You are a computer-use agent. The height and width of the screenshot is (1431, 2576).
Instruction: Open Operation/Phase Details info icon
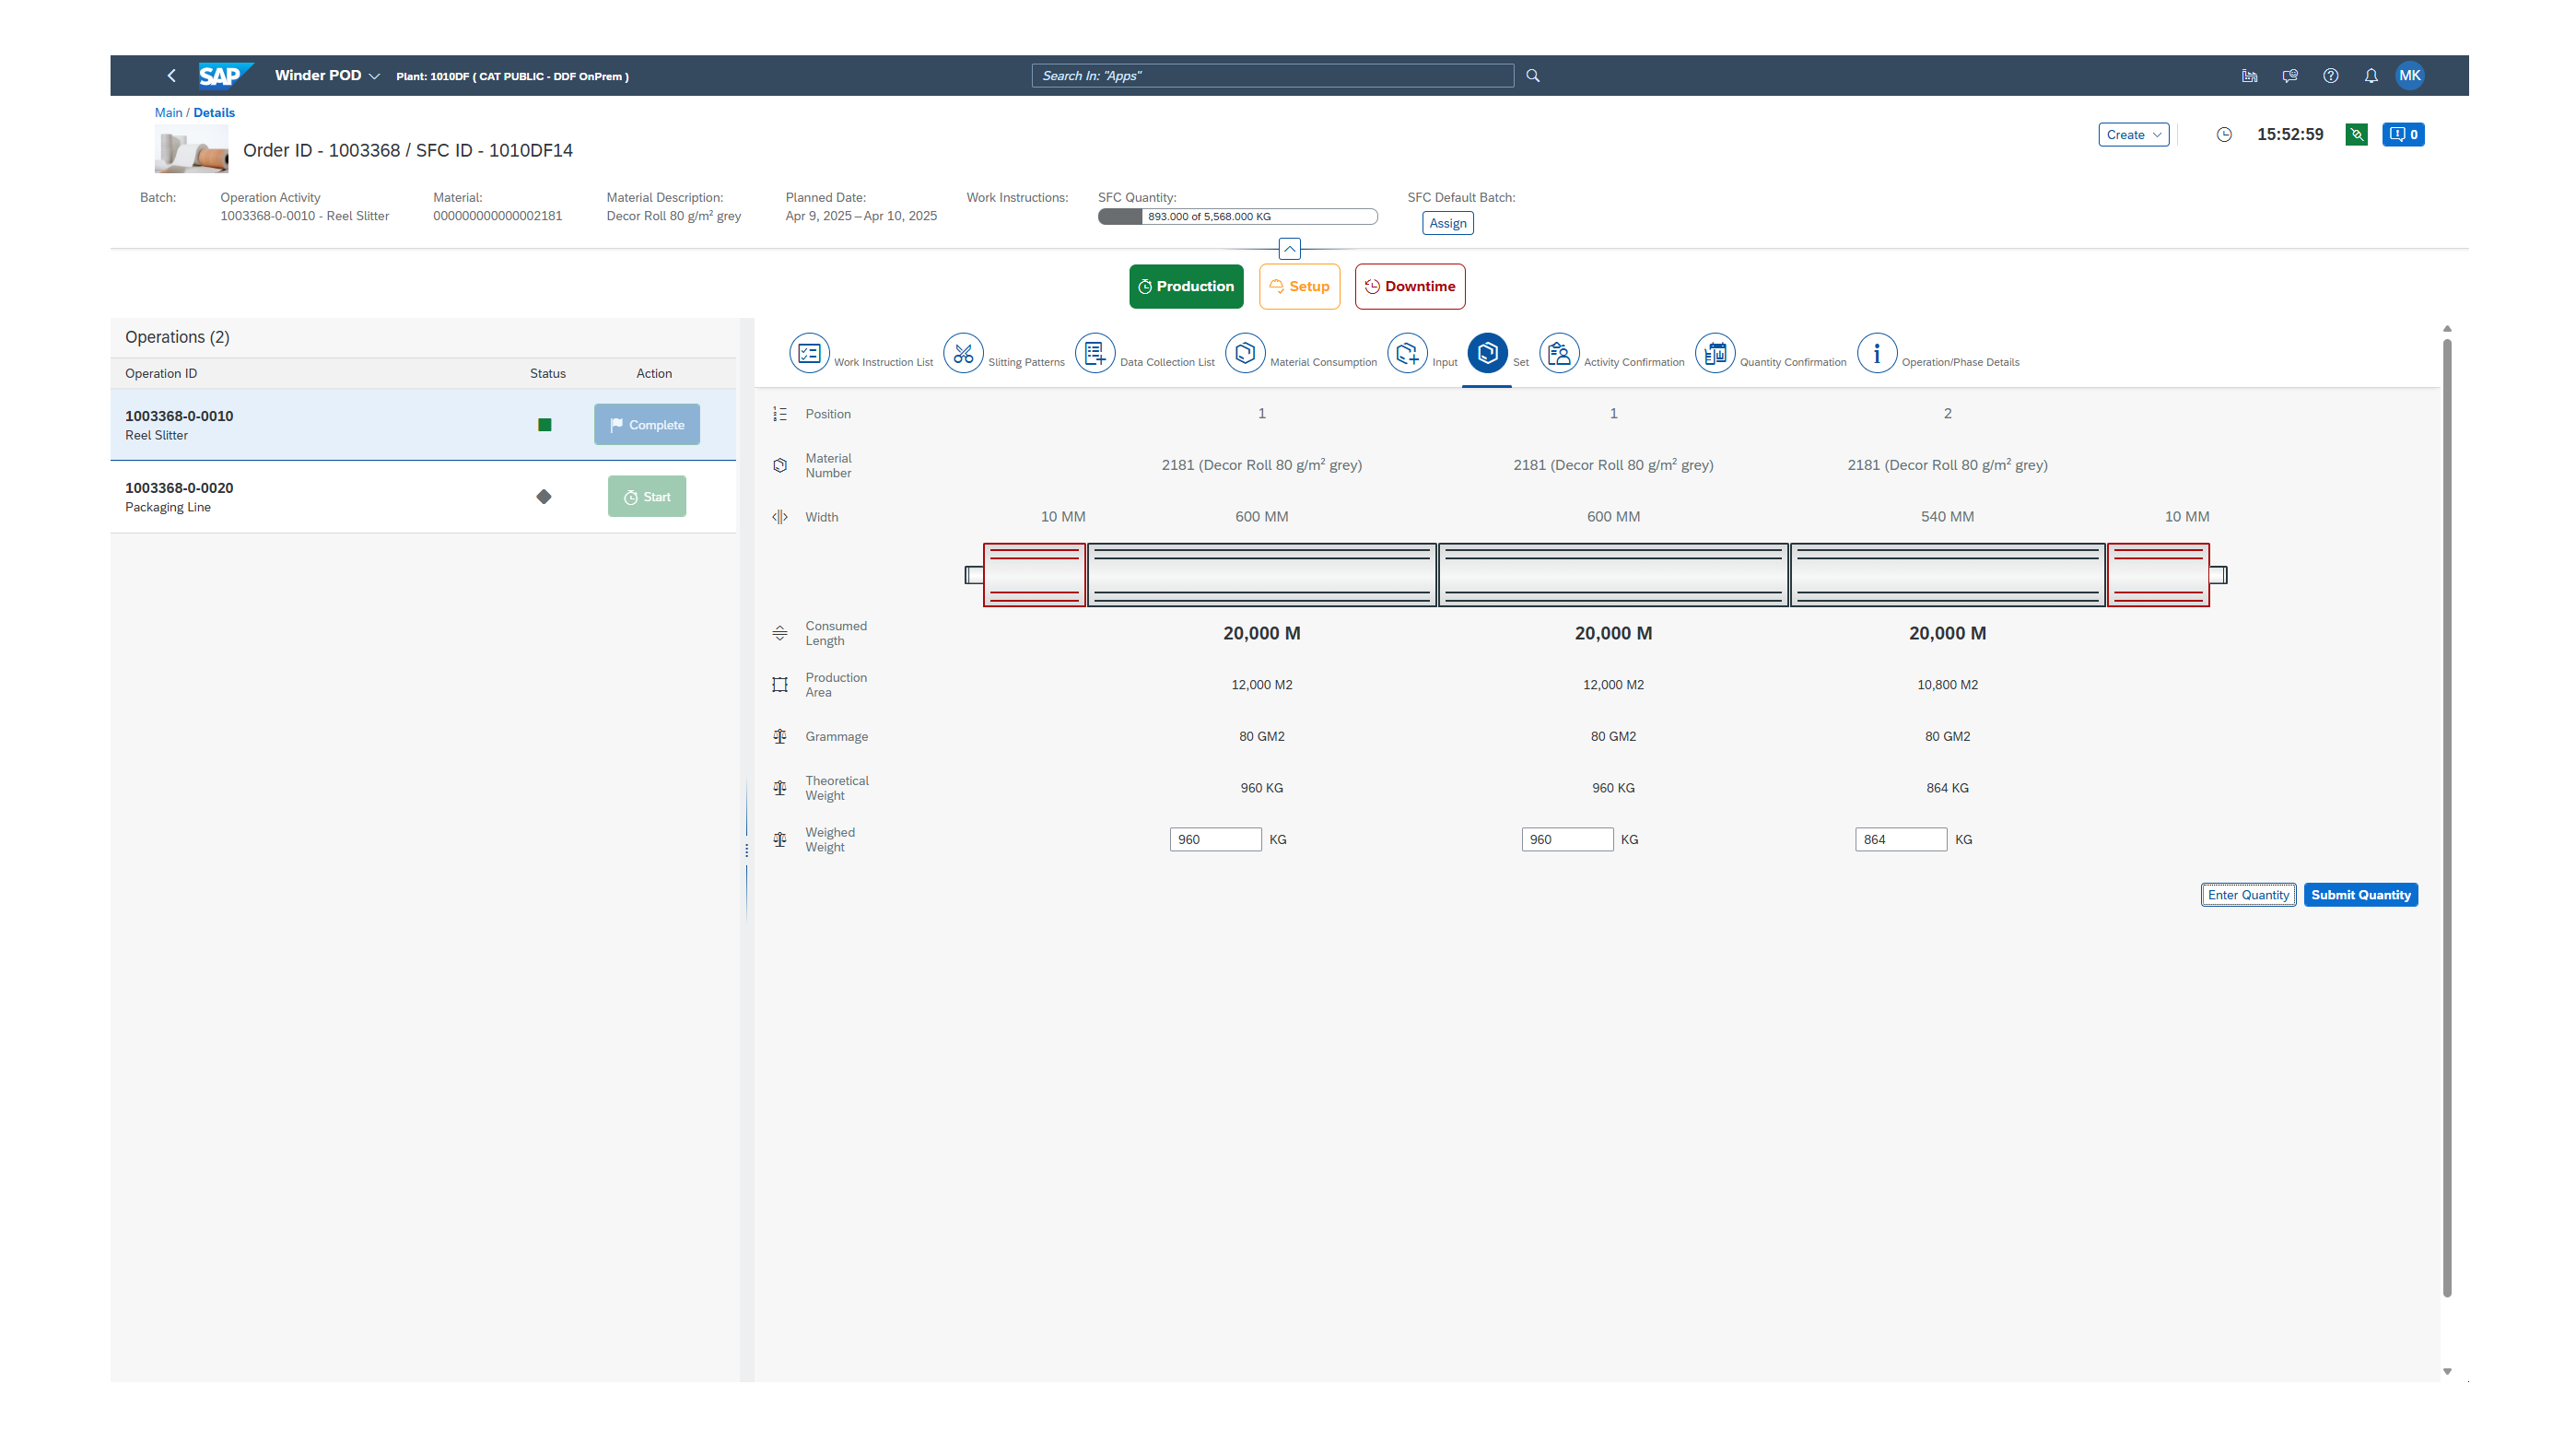point(1876,353)
